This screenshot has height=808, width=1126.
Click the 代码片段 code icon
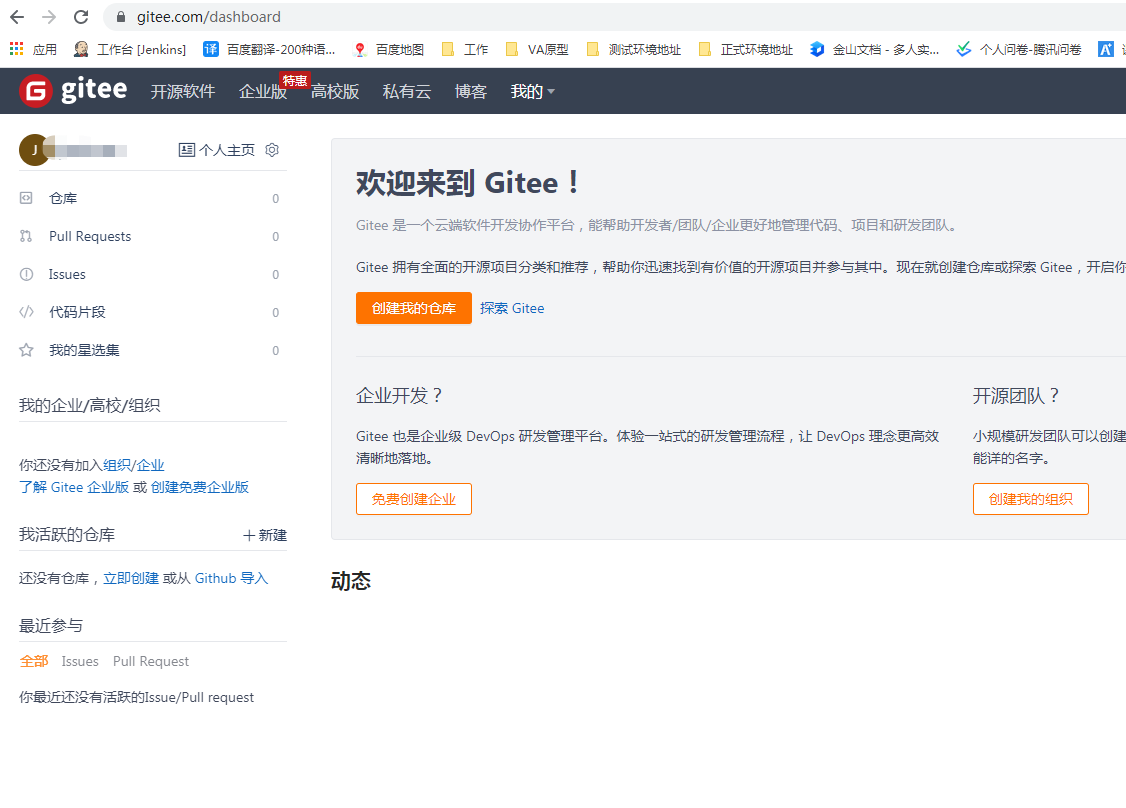click(26, 312)
